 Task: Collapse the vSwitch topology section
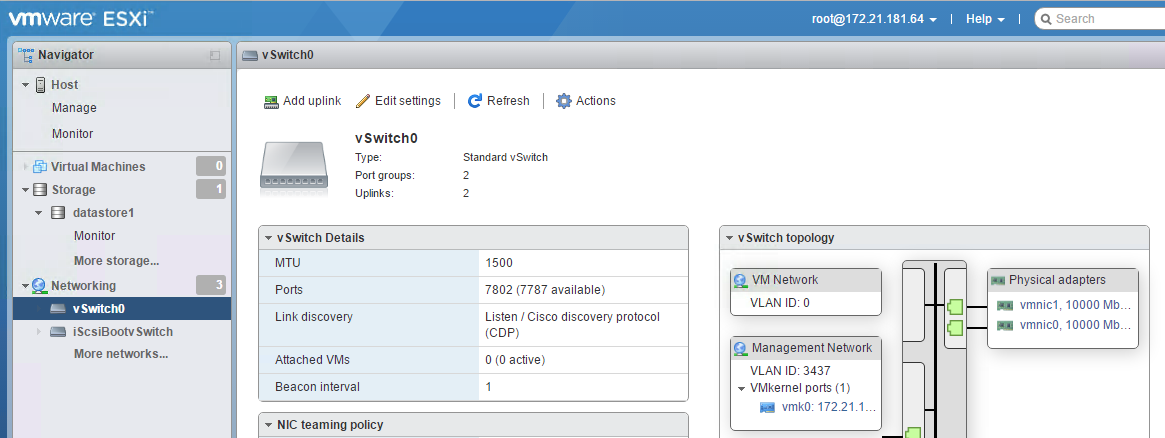tap(730, 238)
